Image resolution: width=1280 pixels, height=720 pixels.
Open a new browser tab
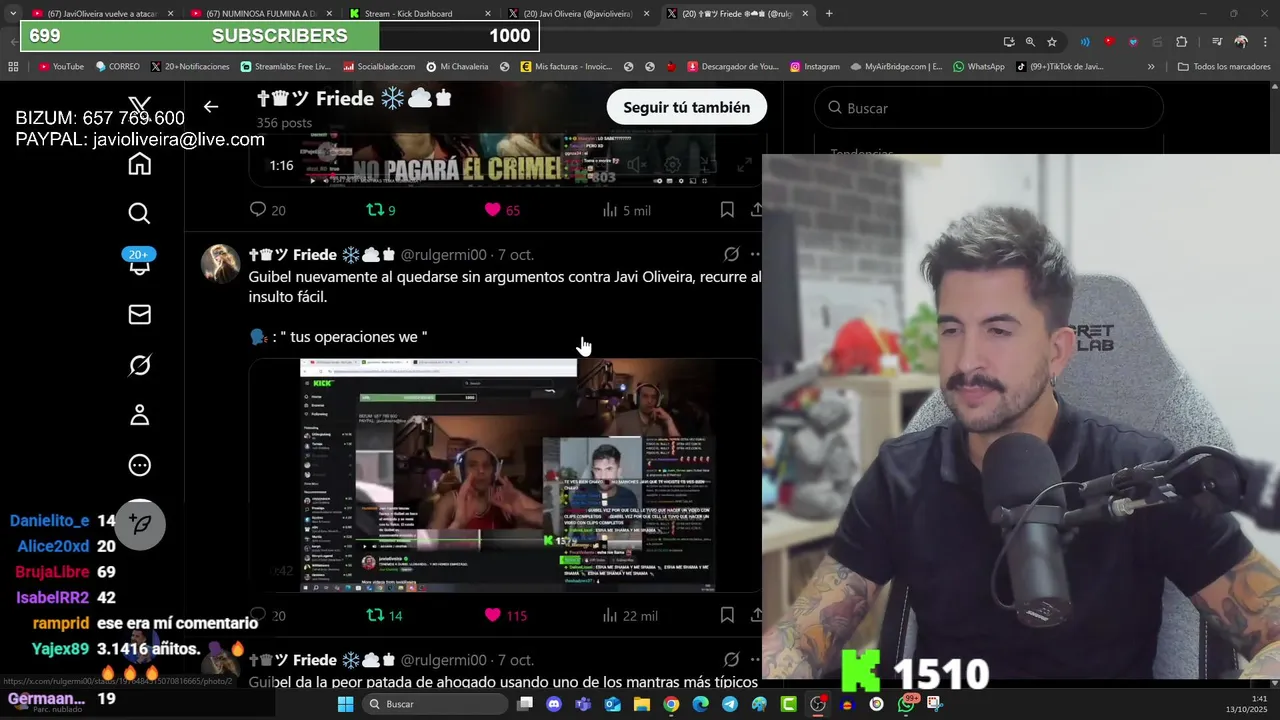pos(829,14)
